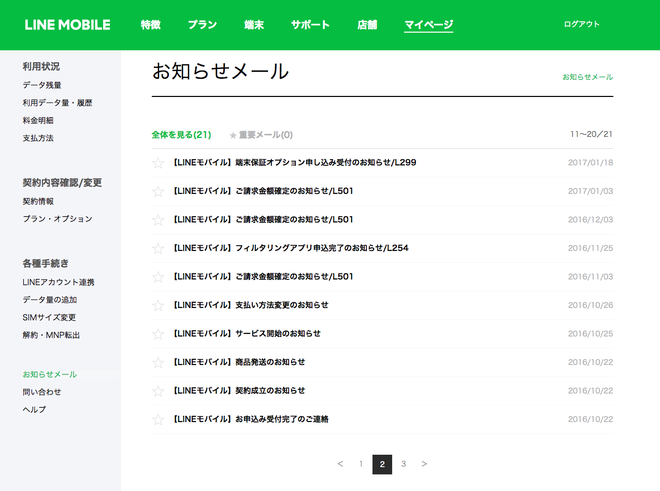Open 支払方法 in sidebar
660x491 pixels.
(x=38, y=138)
